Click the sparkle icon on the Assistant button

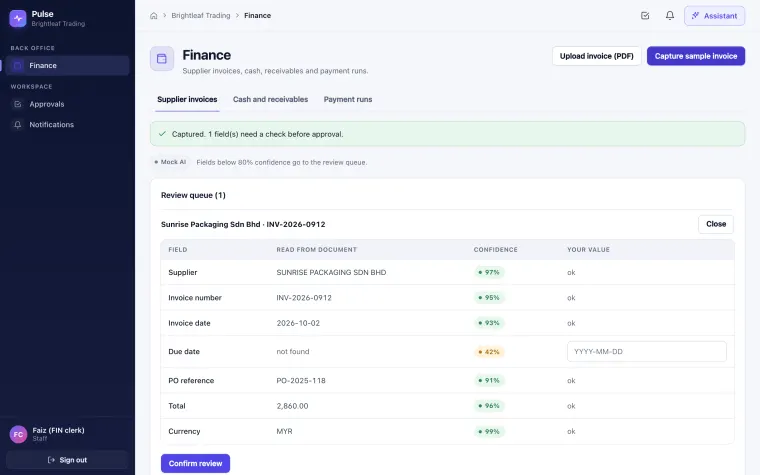pos(696,16)
